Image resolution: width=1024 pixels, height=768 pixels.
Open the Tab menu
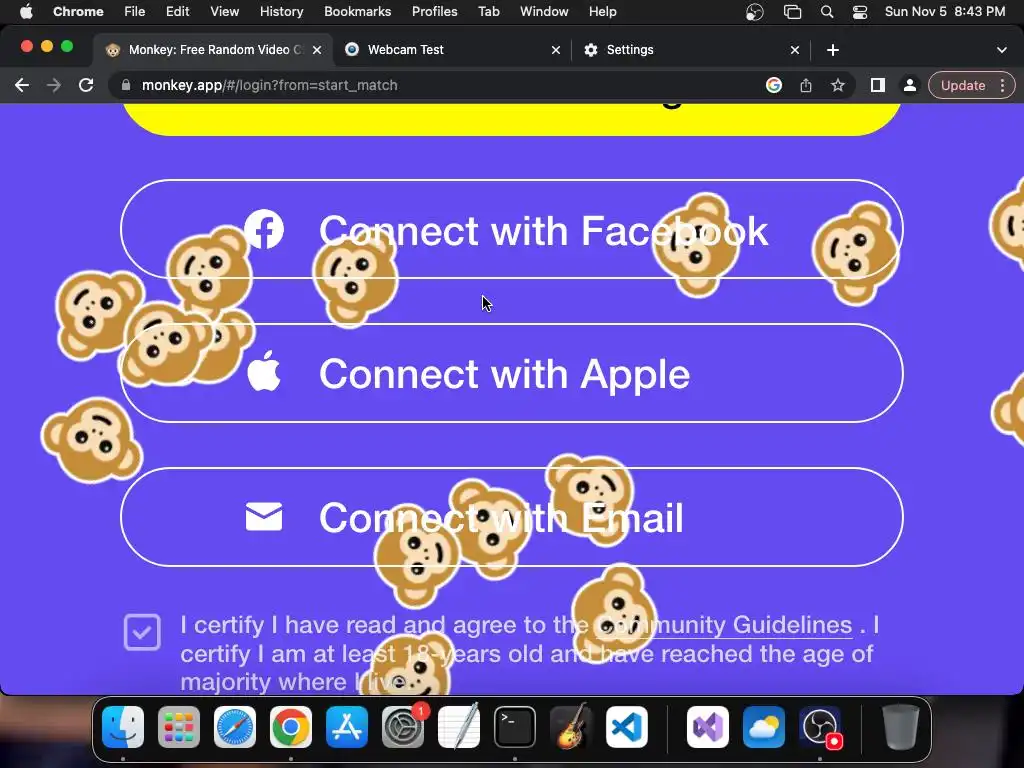pyautogui.click(x=488, y=11)
